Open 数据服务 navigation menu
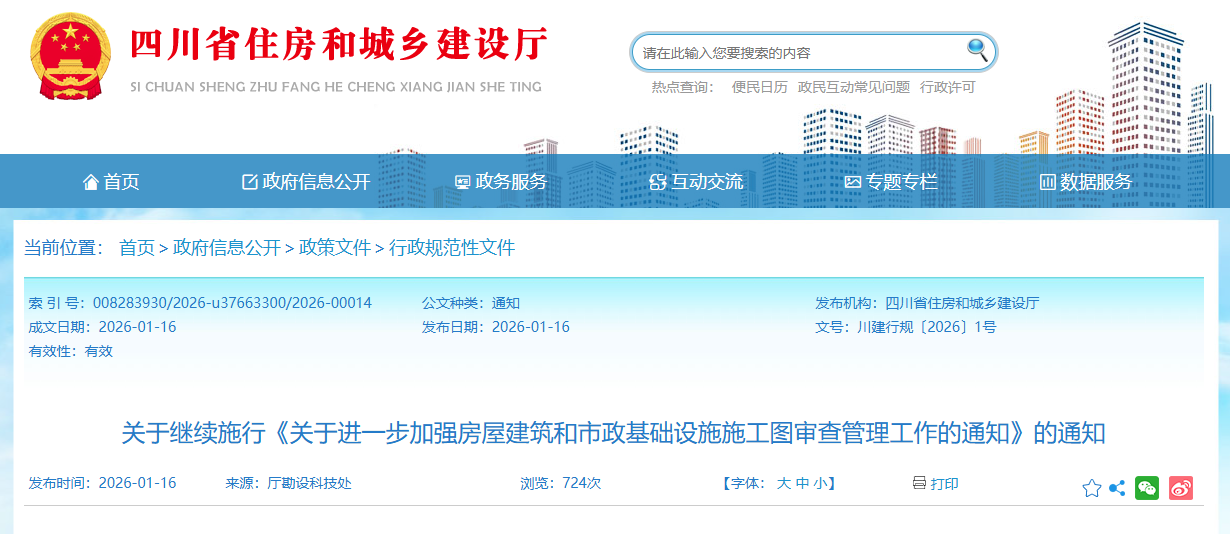The height and width of the screenshot is (534, 1230). 1086,182
